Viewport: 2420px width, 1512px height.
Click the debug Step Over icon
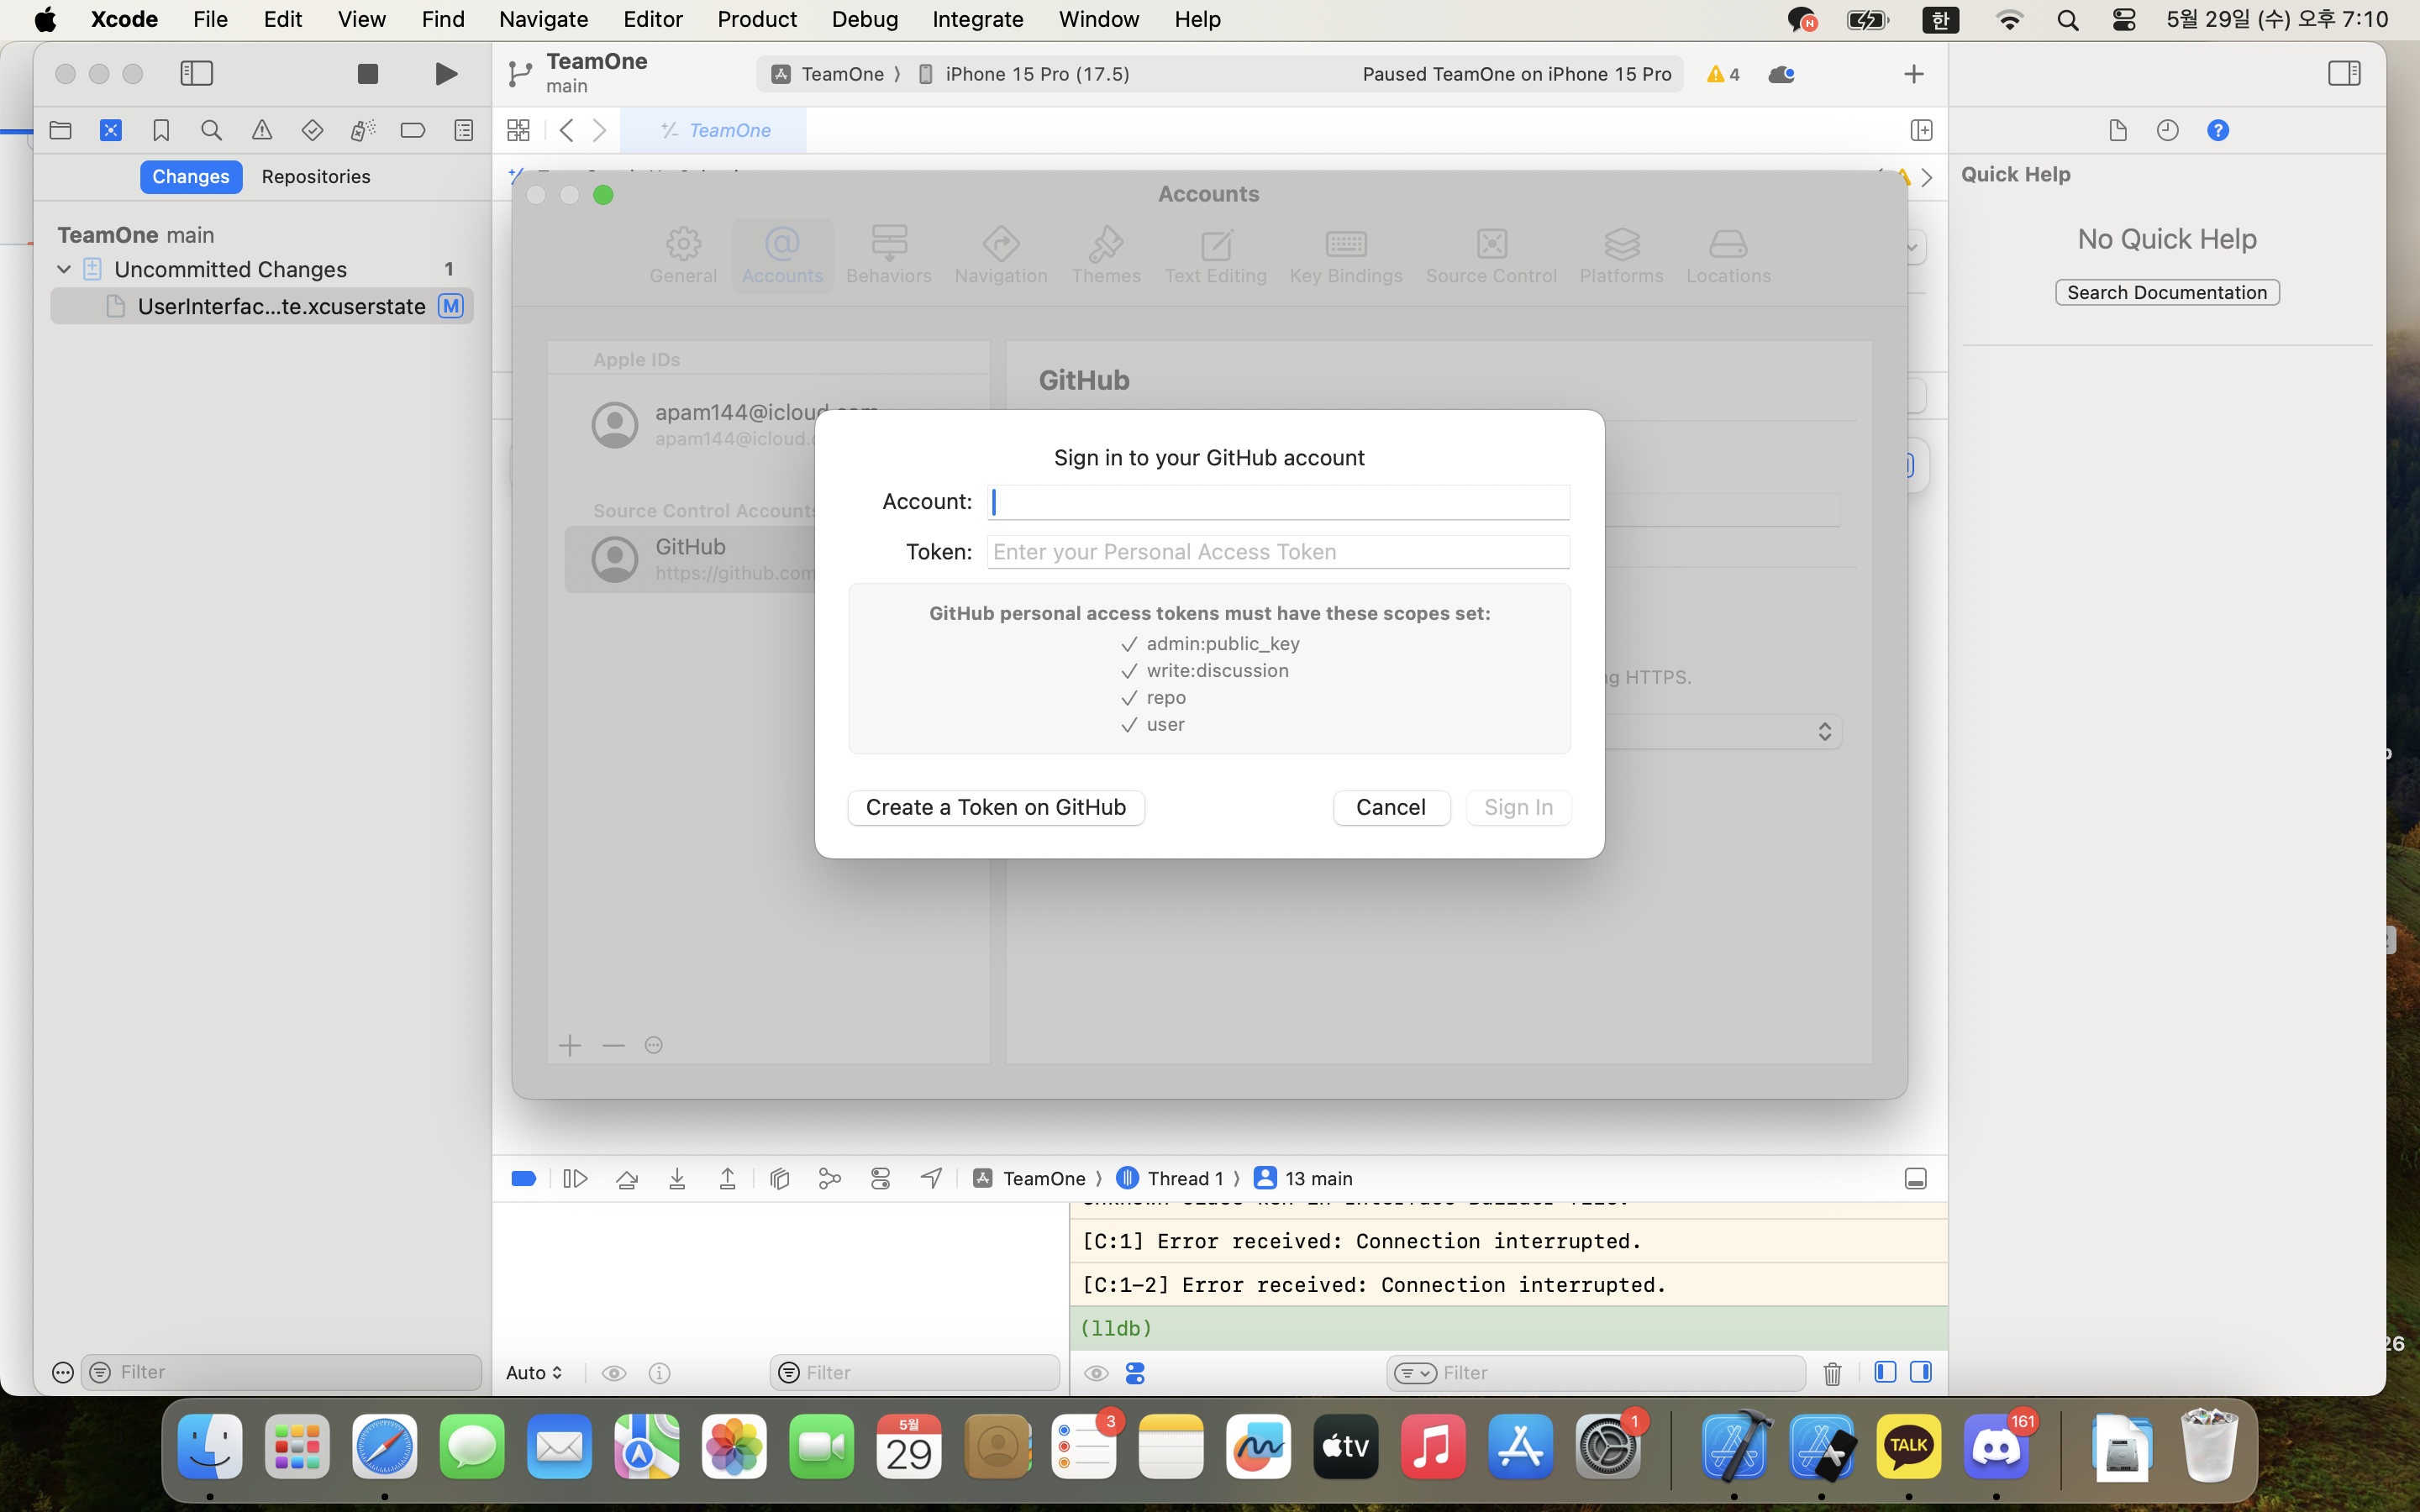coord(627,1178)
